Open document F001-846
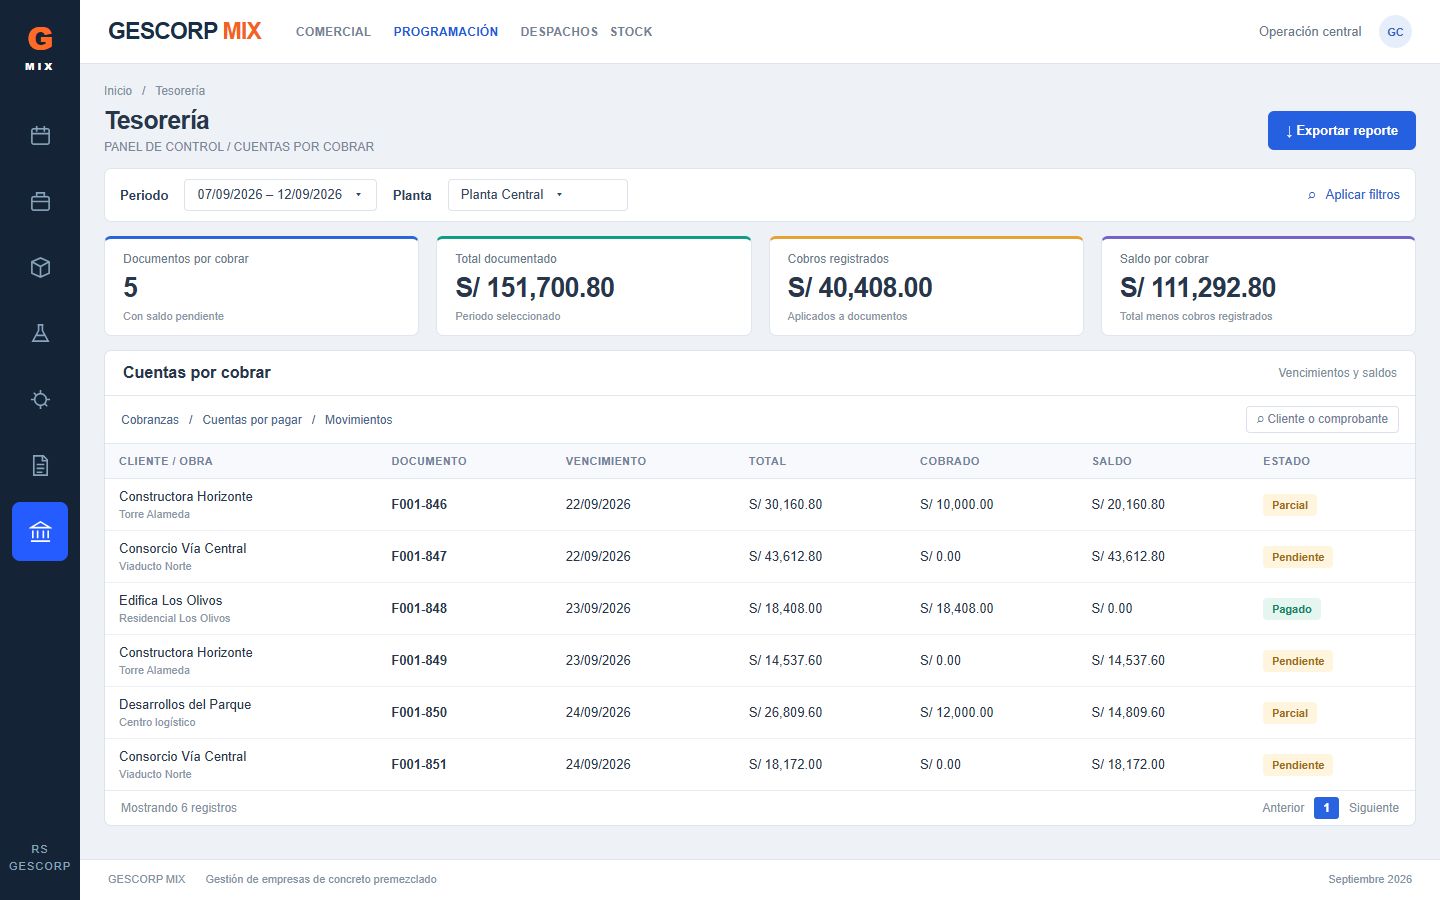This screenshot has height=900, width=1440. [419, 505]
